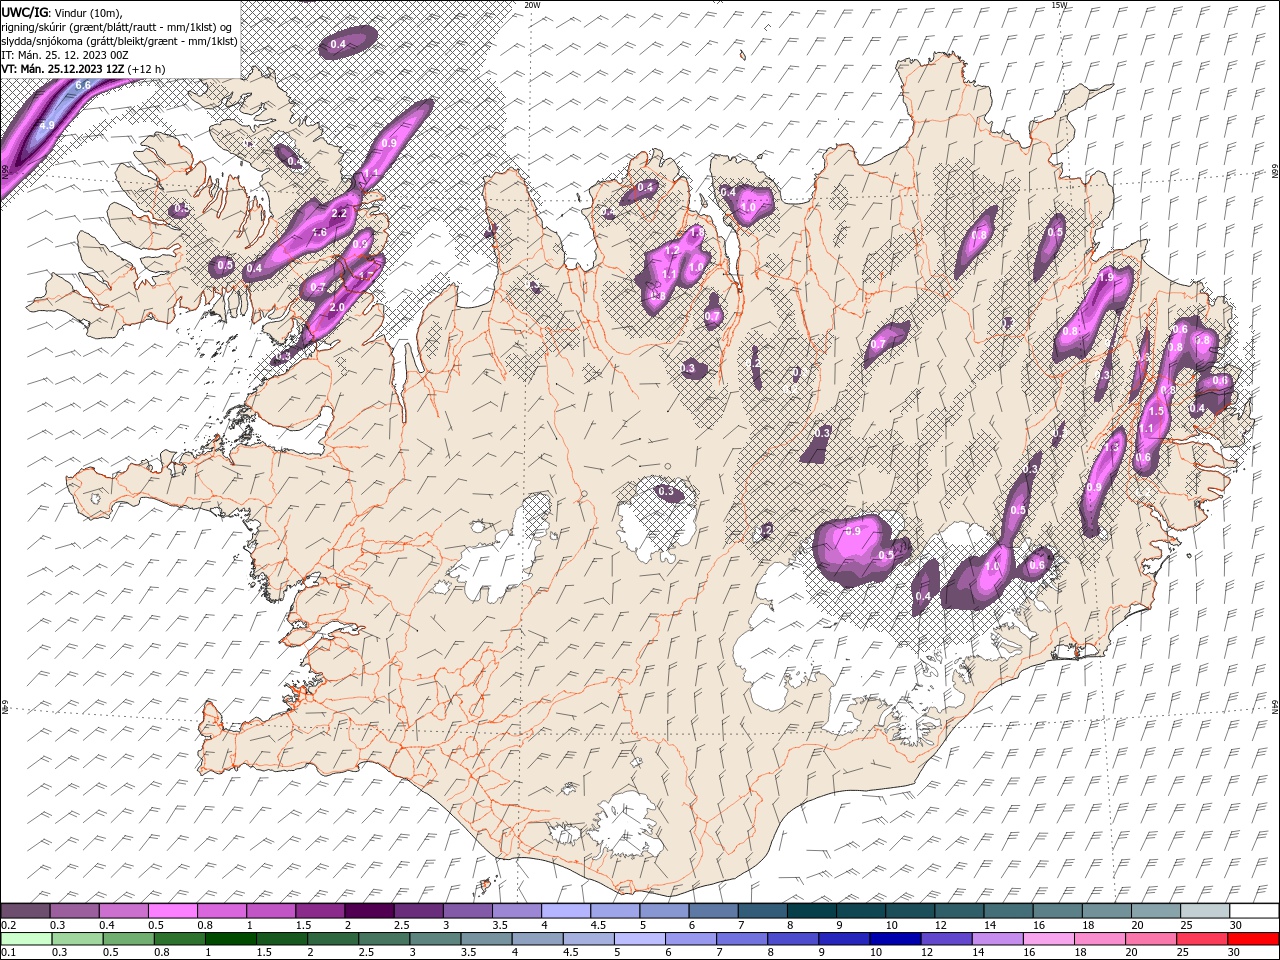The image size is (1280, 960).
Task: Choose the light lavender swatch labeled 4, upper scale
Action: [x=566, y=911]
